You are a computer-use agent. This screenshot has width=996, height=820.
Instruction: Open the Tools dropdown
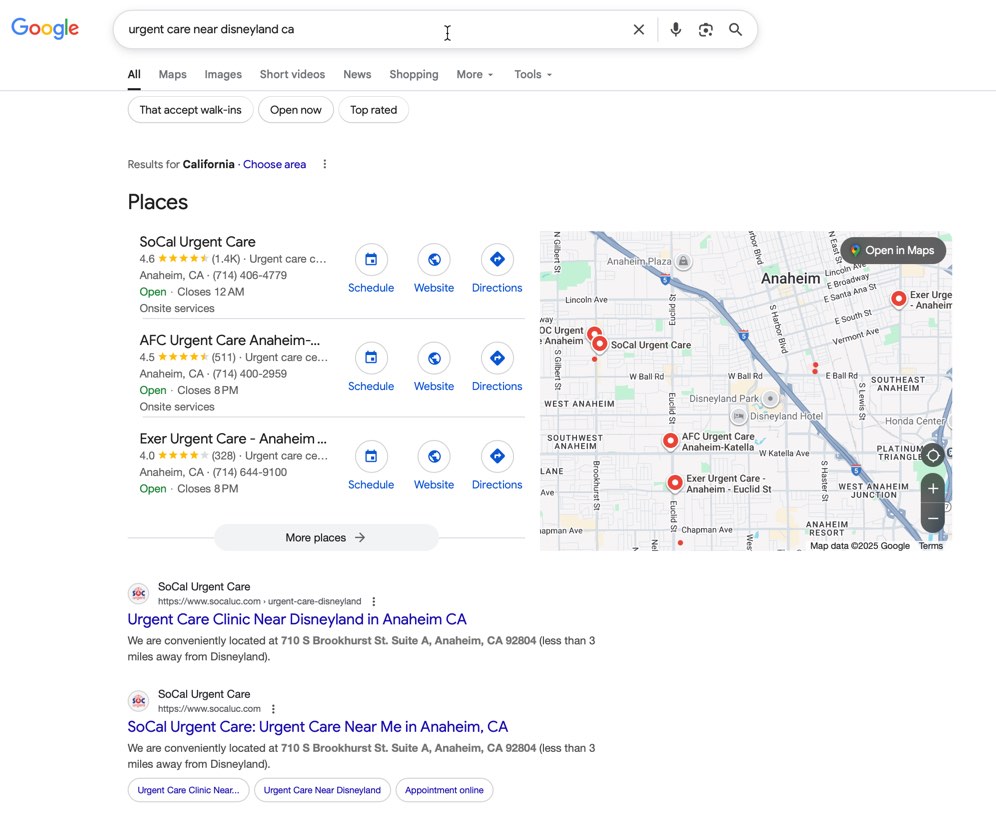[x=533, y=75]
